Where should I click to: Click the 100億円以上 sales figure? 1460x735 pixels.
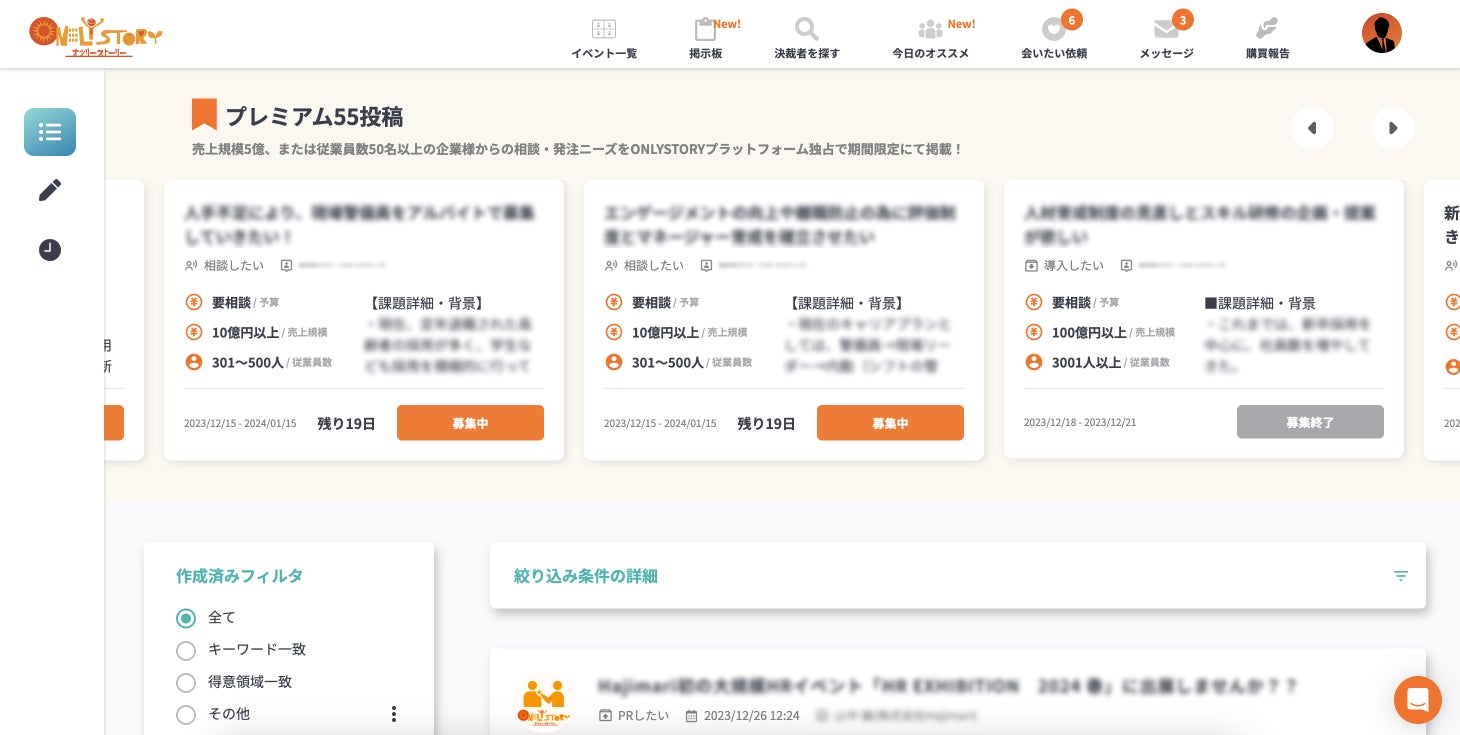pos(1089,332)
